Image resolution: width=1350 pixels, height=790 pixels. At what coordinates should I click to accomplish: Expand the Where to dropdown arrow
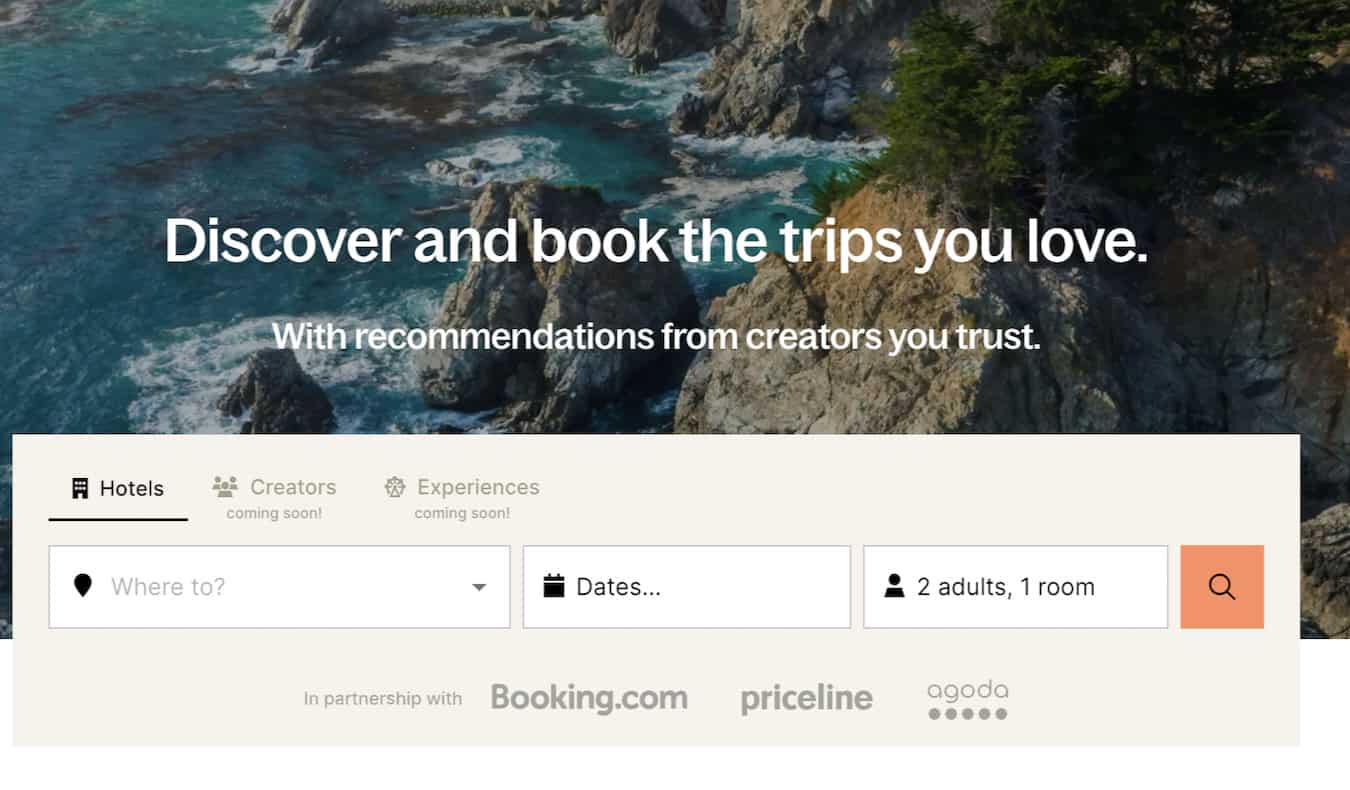479,587
